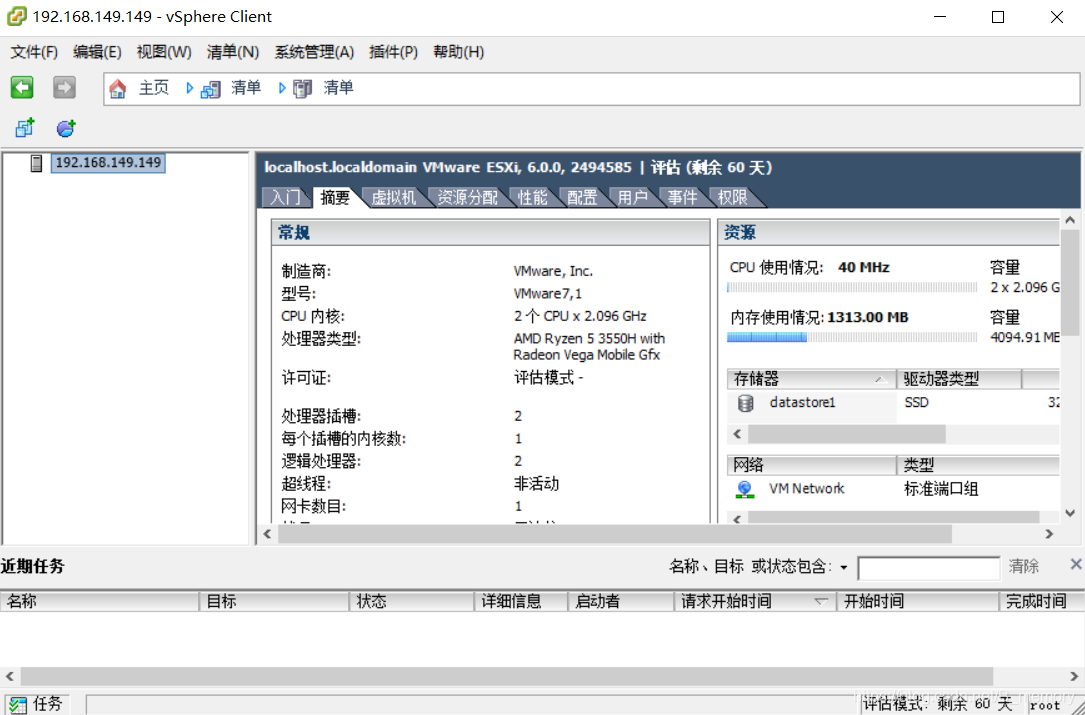Switch to the 性能 tab
The width and height of the screenshot is (1085, 715).
533,197
